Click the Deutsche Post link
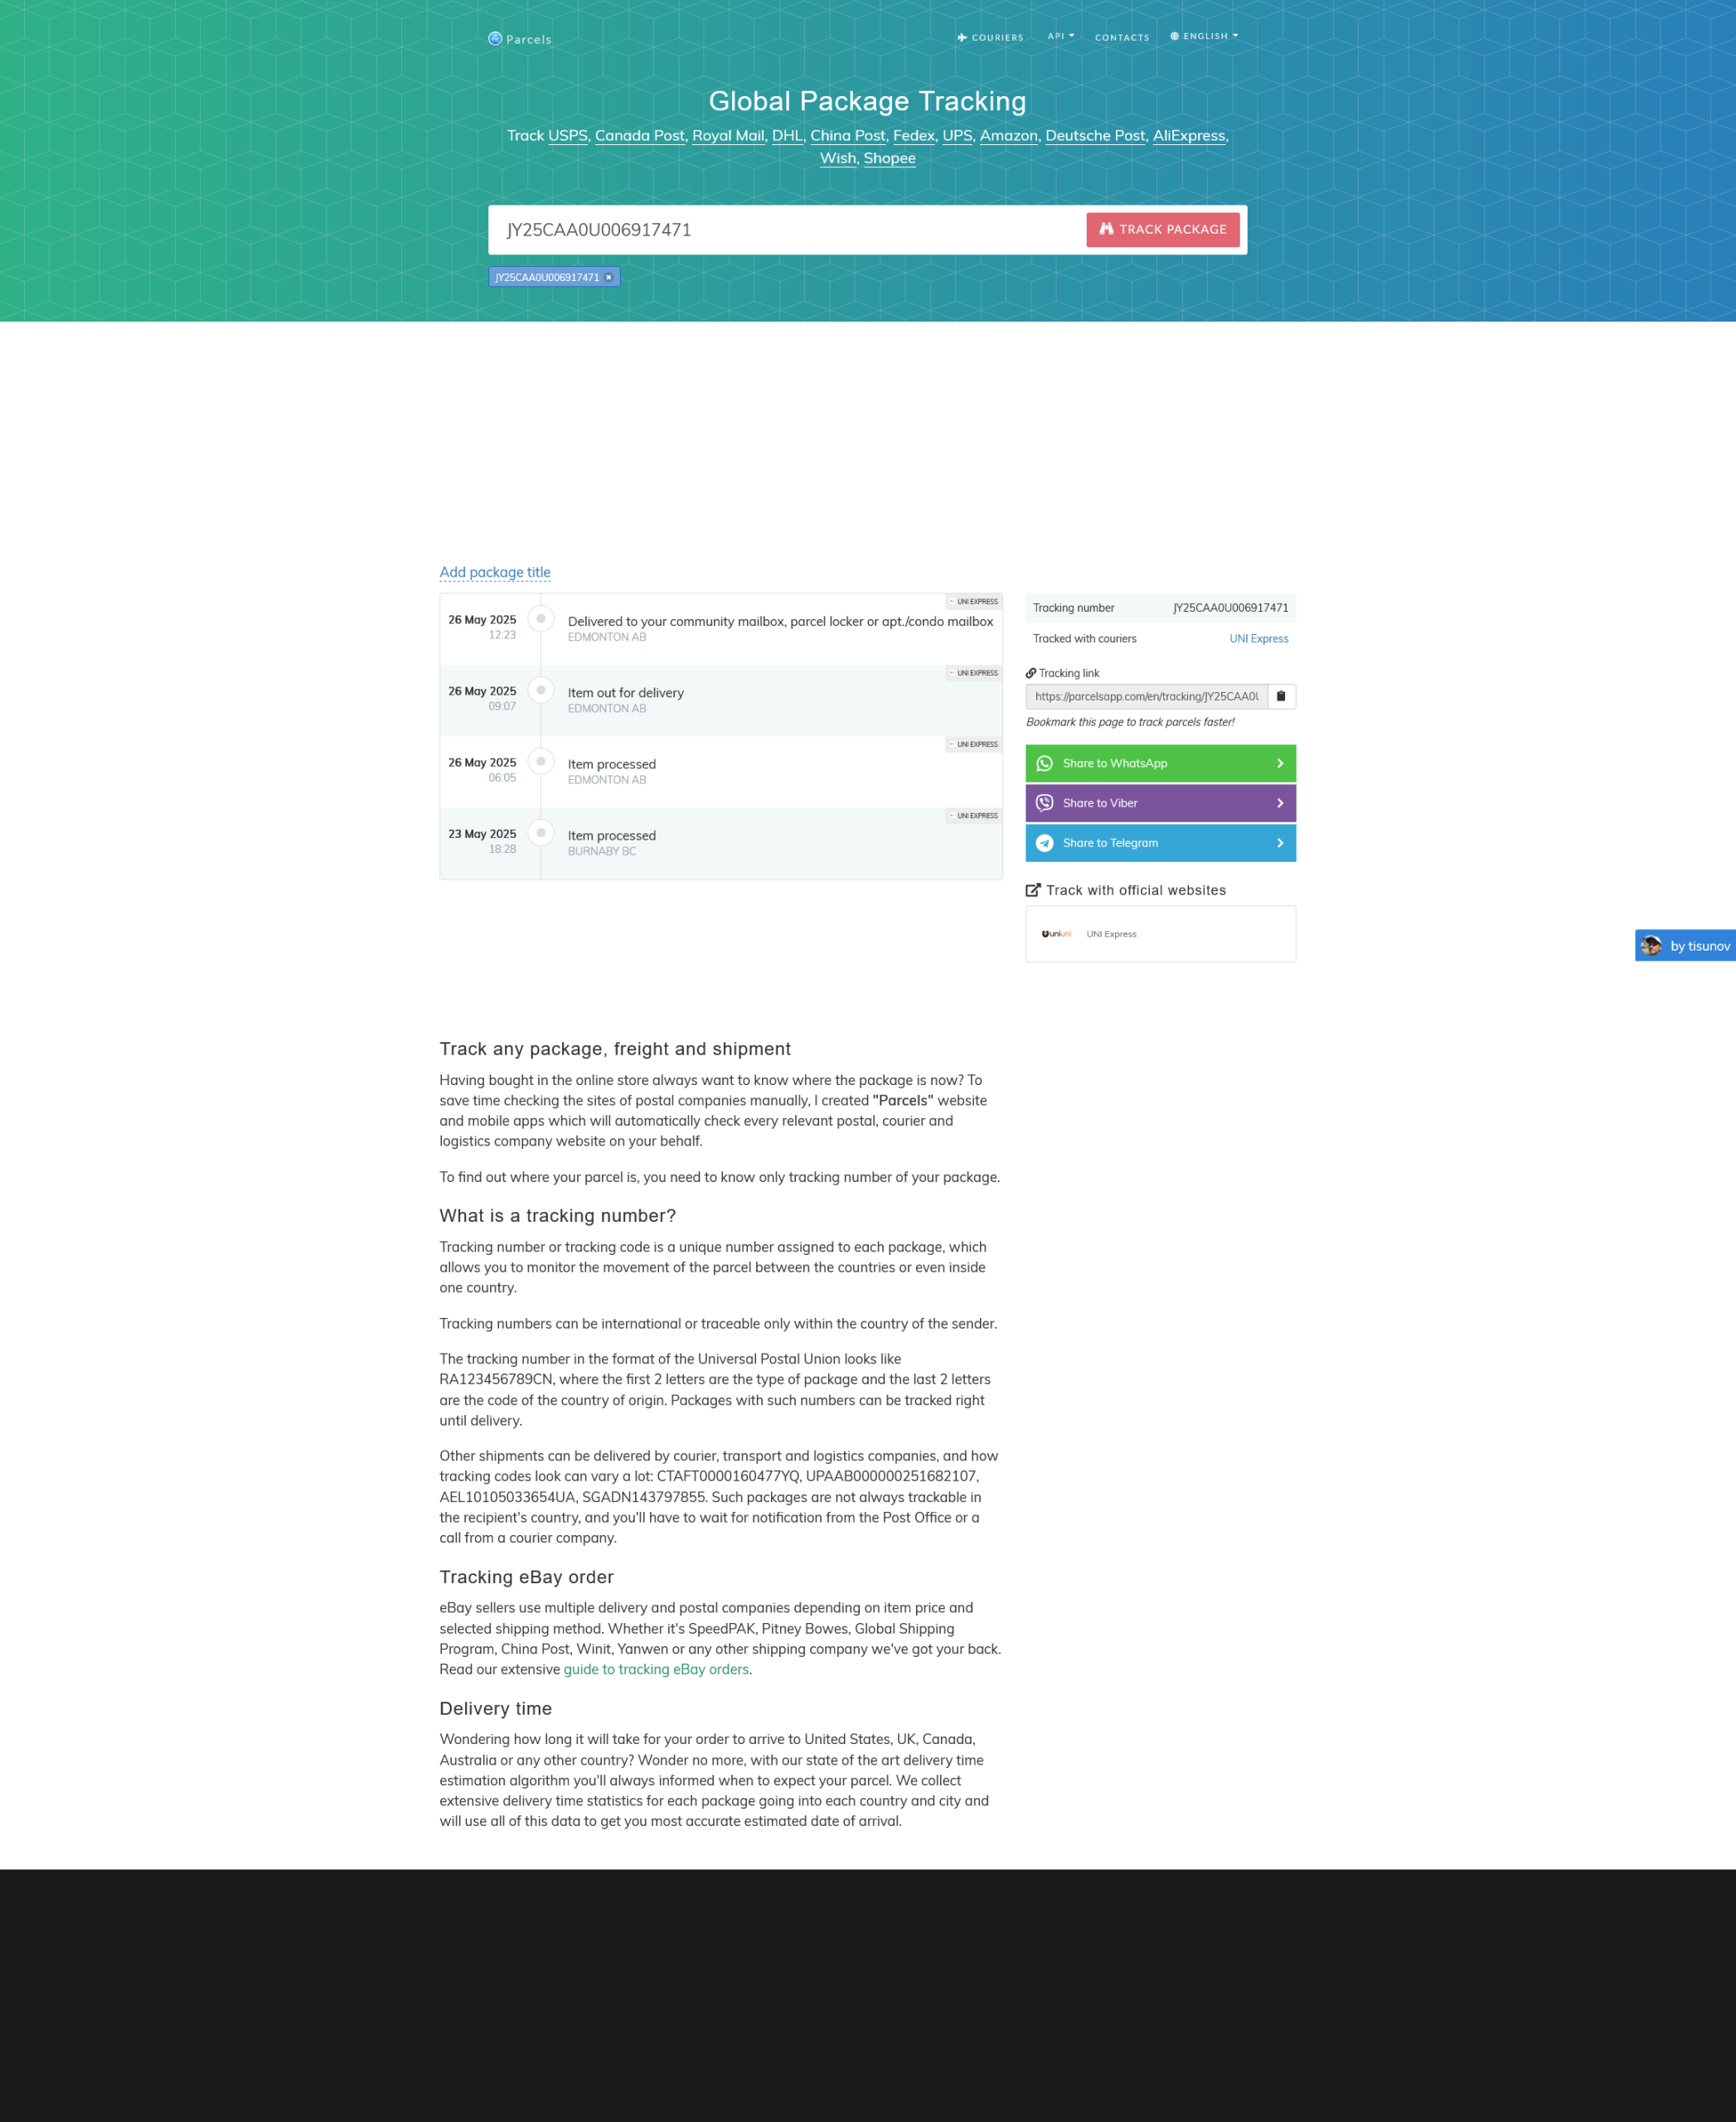The image size is (1736, 2122). tap(1095, 136)
